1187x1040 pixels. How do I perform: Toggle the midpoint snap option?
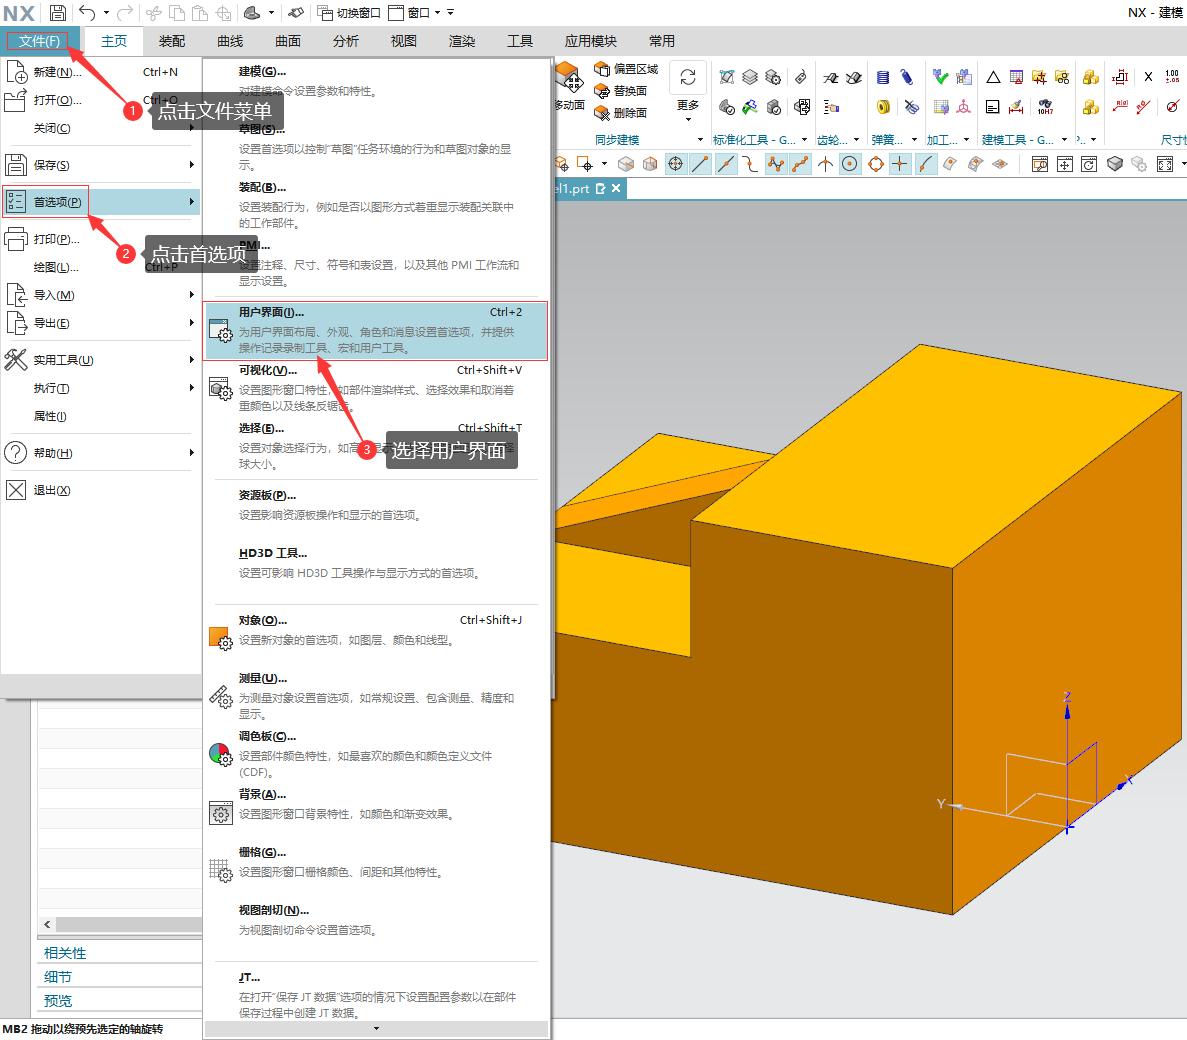pyautogui.click(x=725, y=164)
